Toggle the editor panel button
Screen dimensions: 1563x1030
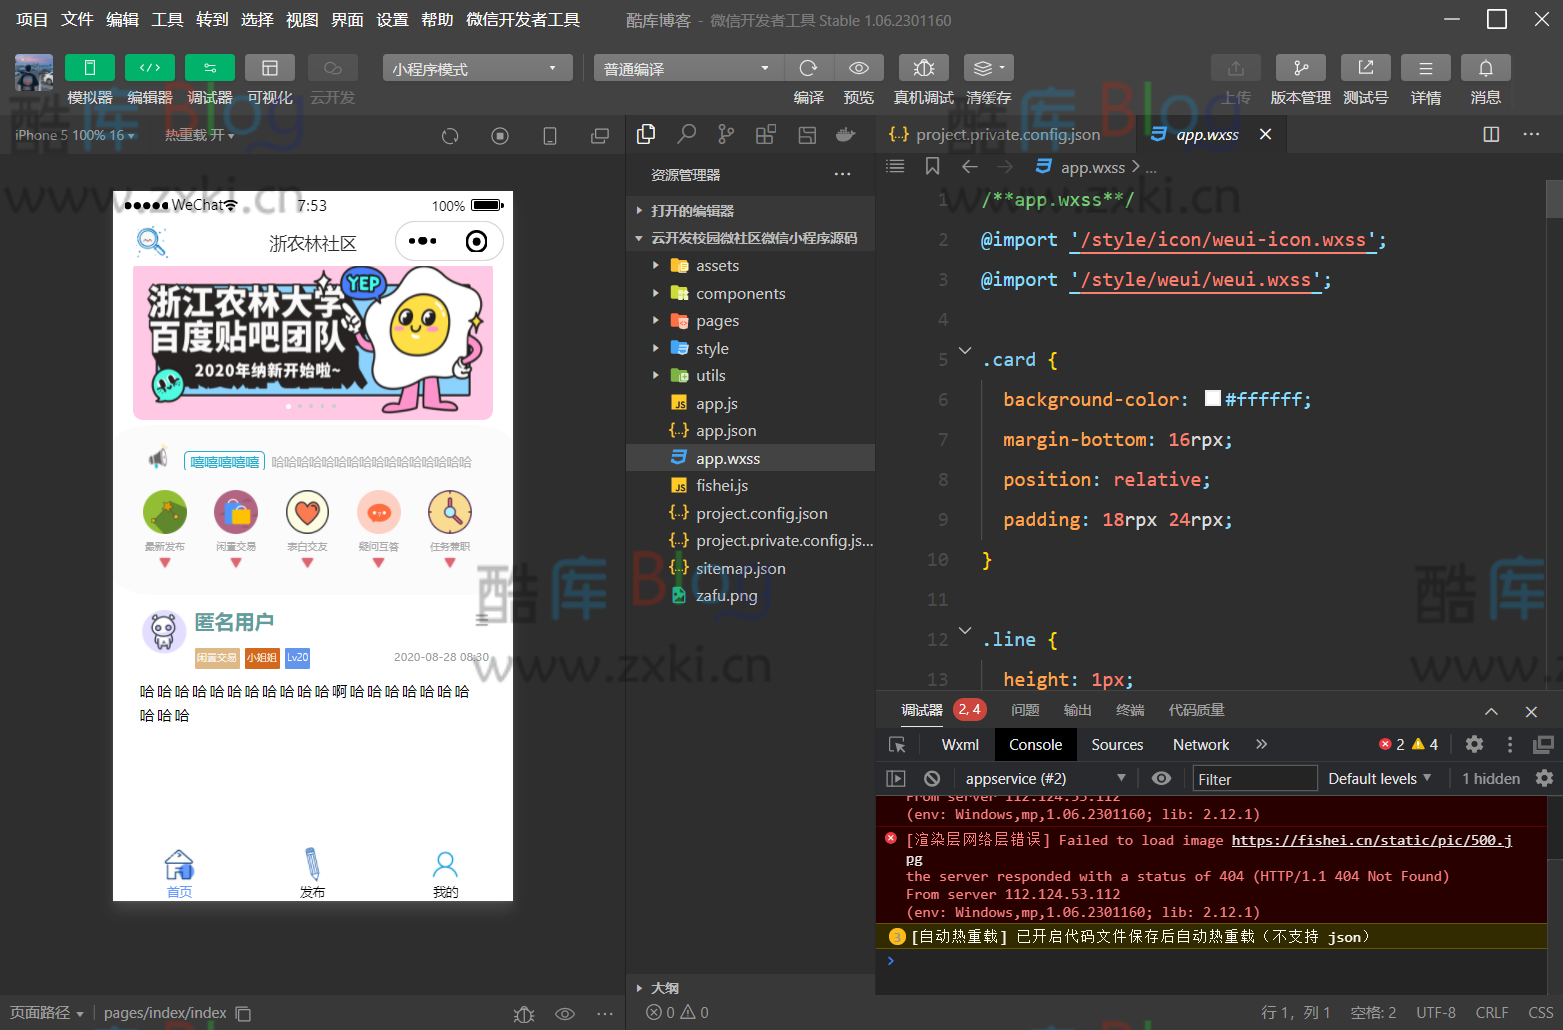pyautogui.click(x=149, y=68)
